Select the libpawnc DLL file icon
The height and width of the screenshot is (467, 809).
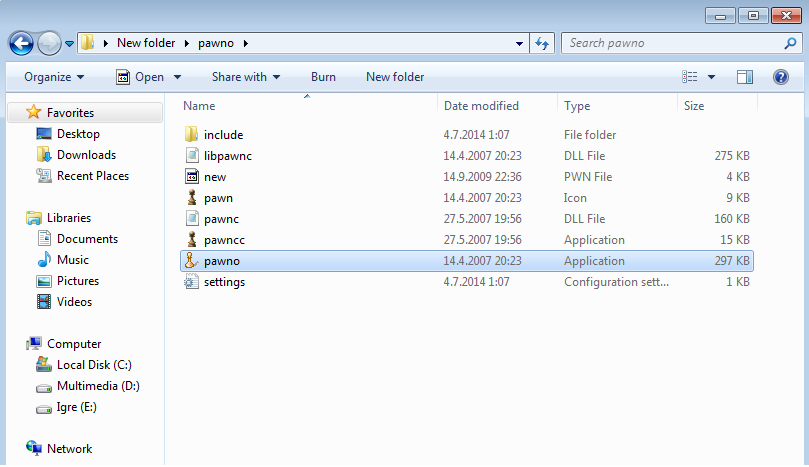tap(192, 156)
